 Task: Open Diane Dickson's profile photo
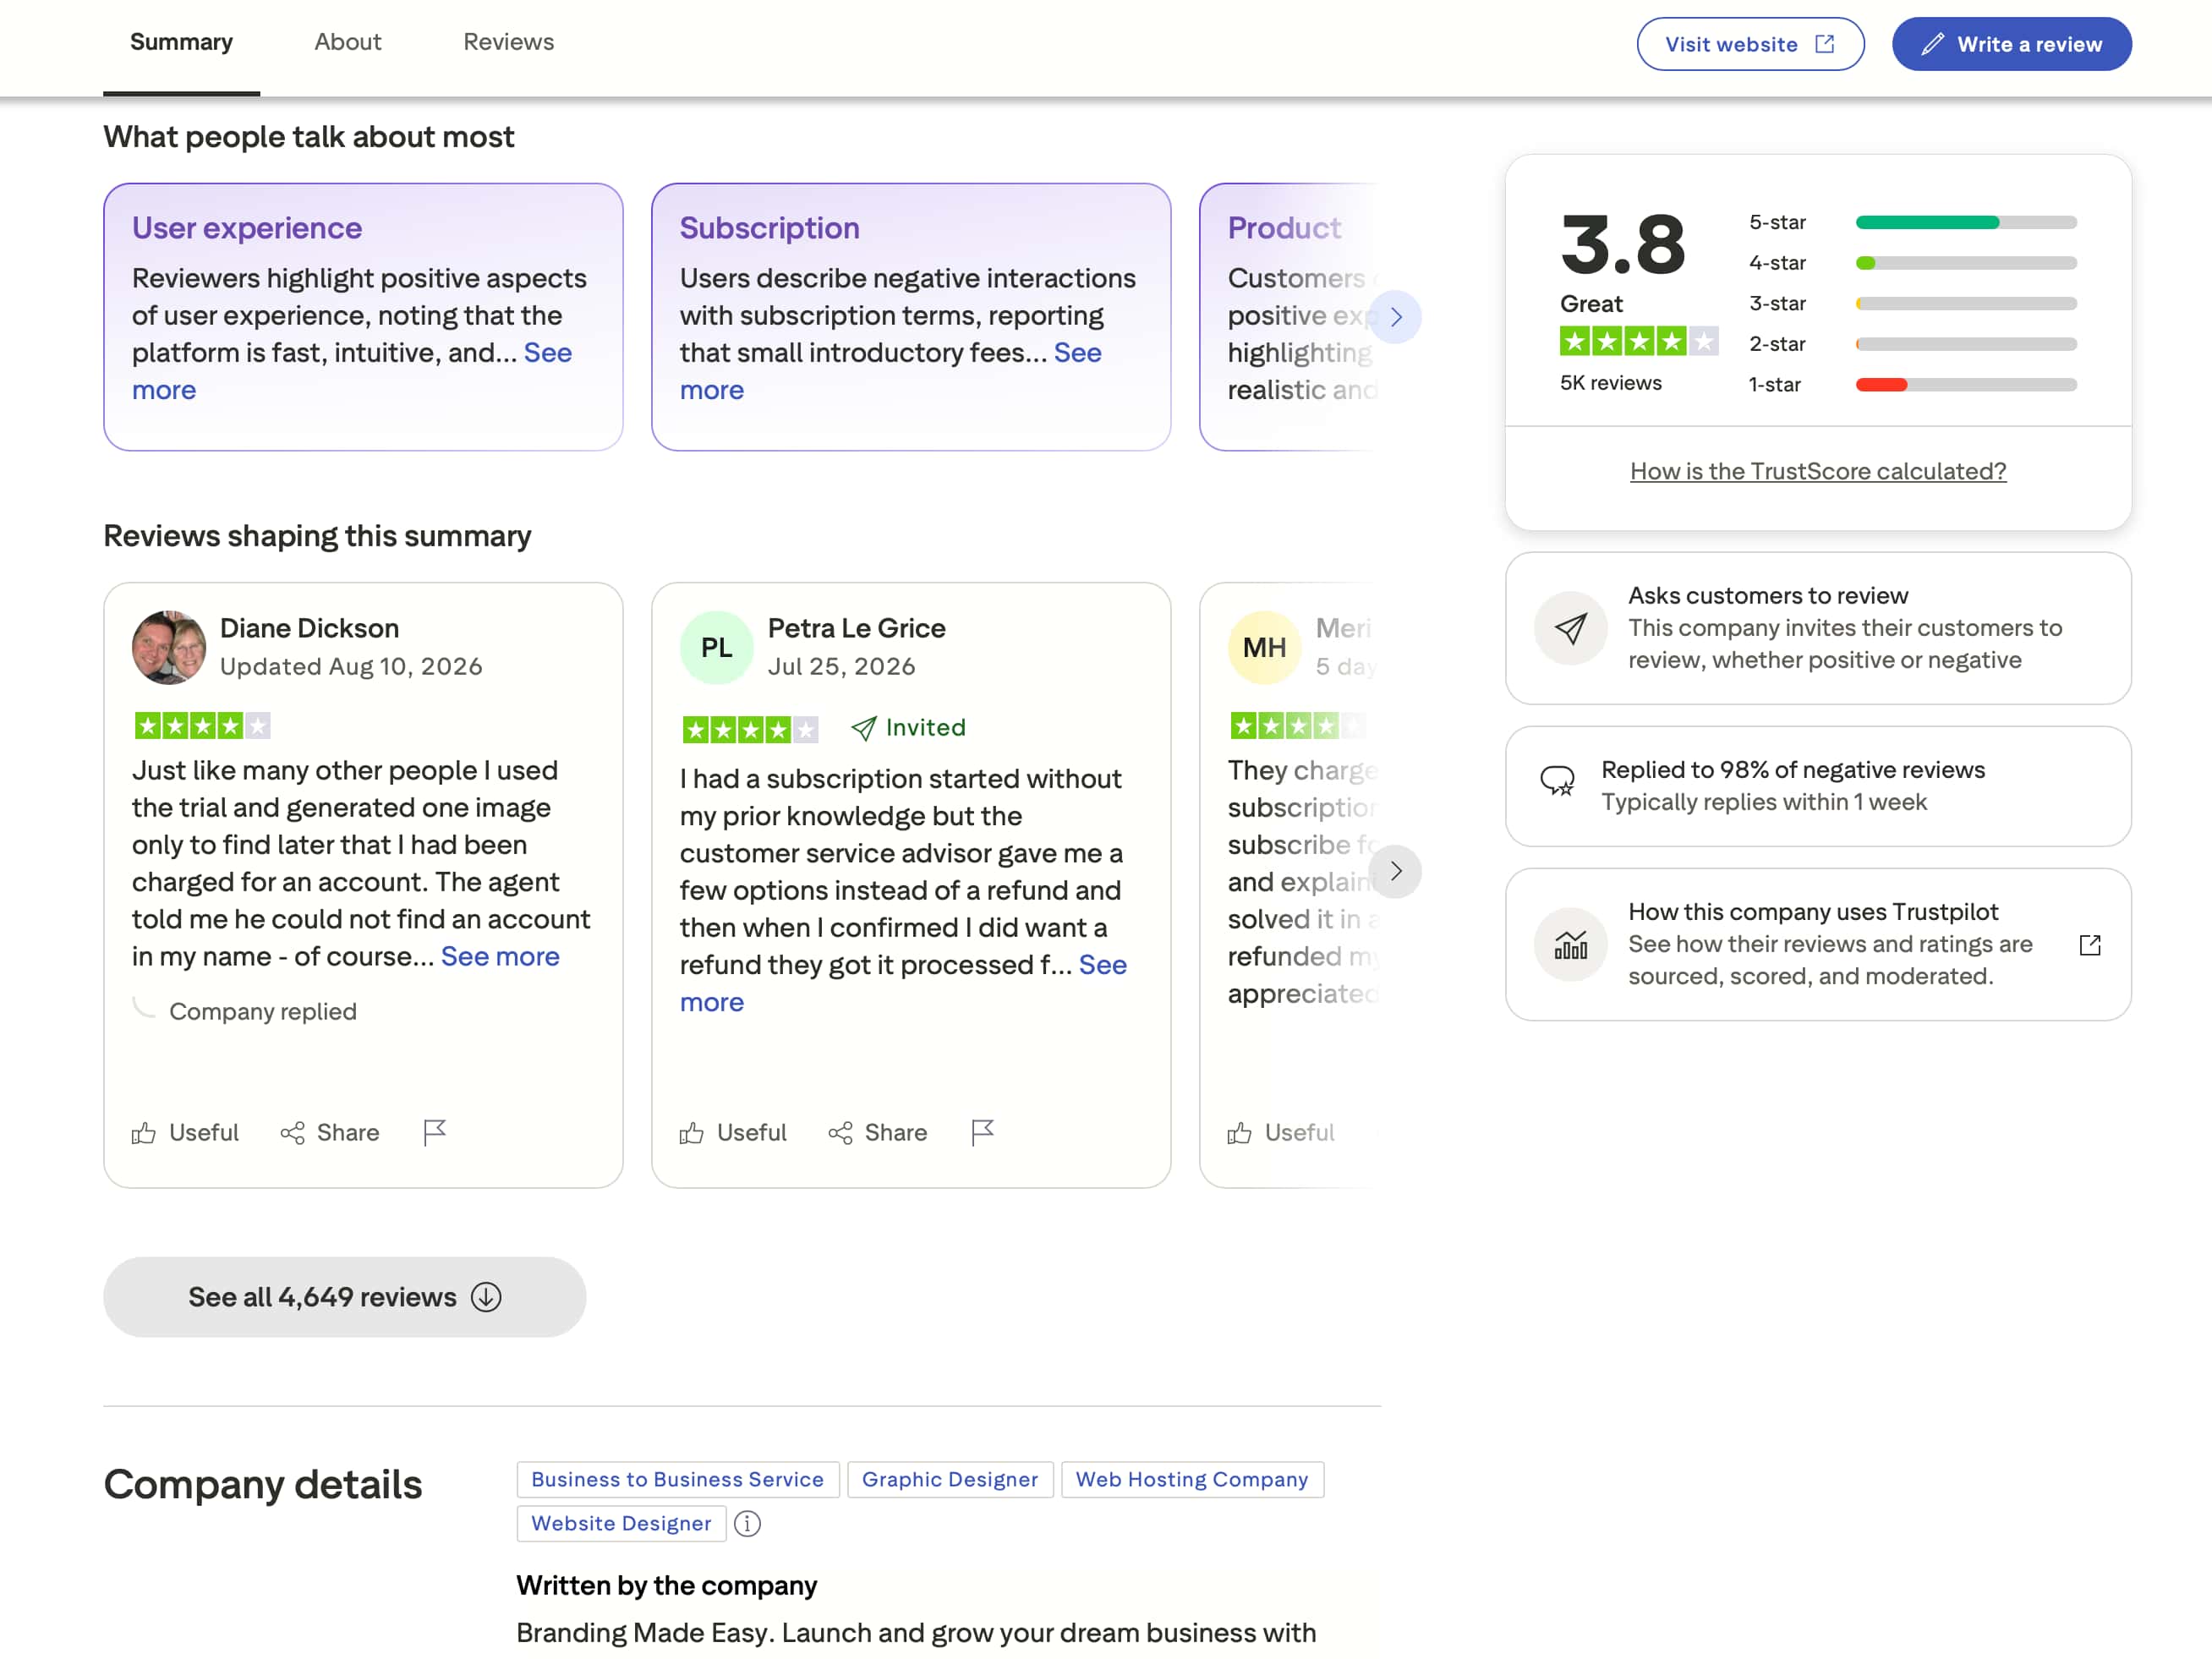169,647
